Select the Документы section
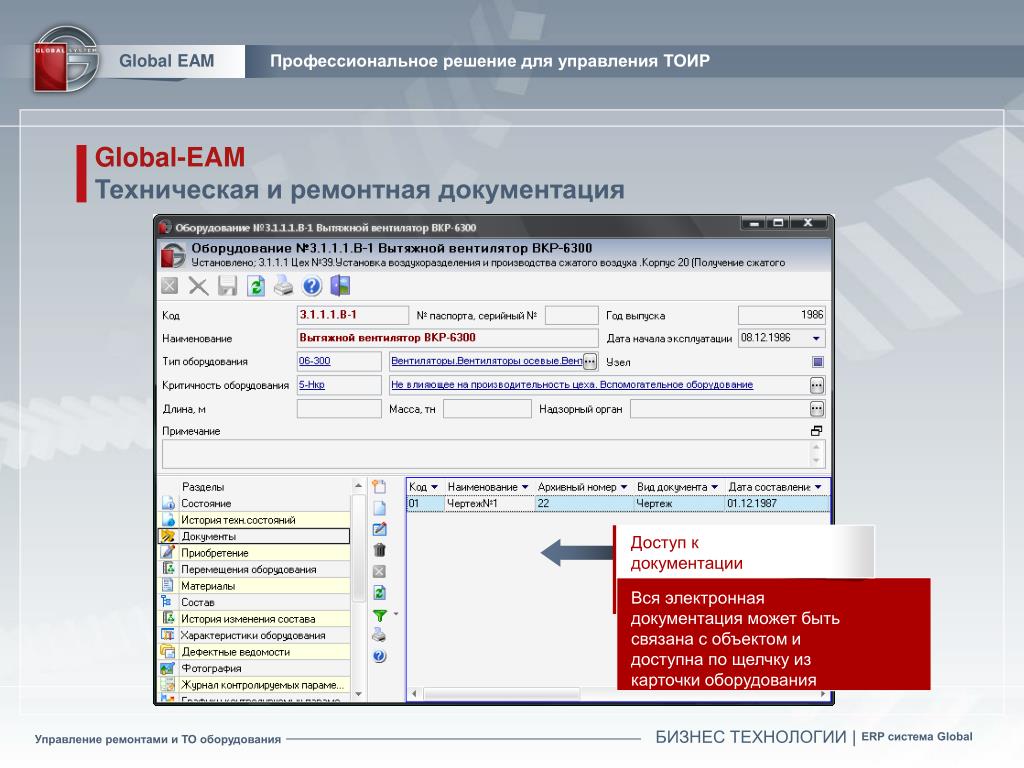The height and width of the screenshot is (768, 1024). click(x=255, y=536)
